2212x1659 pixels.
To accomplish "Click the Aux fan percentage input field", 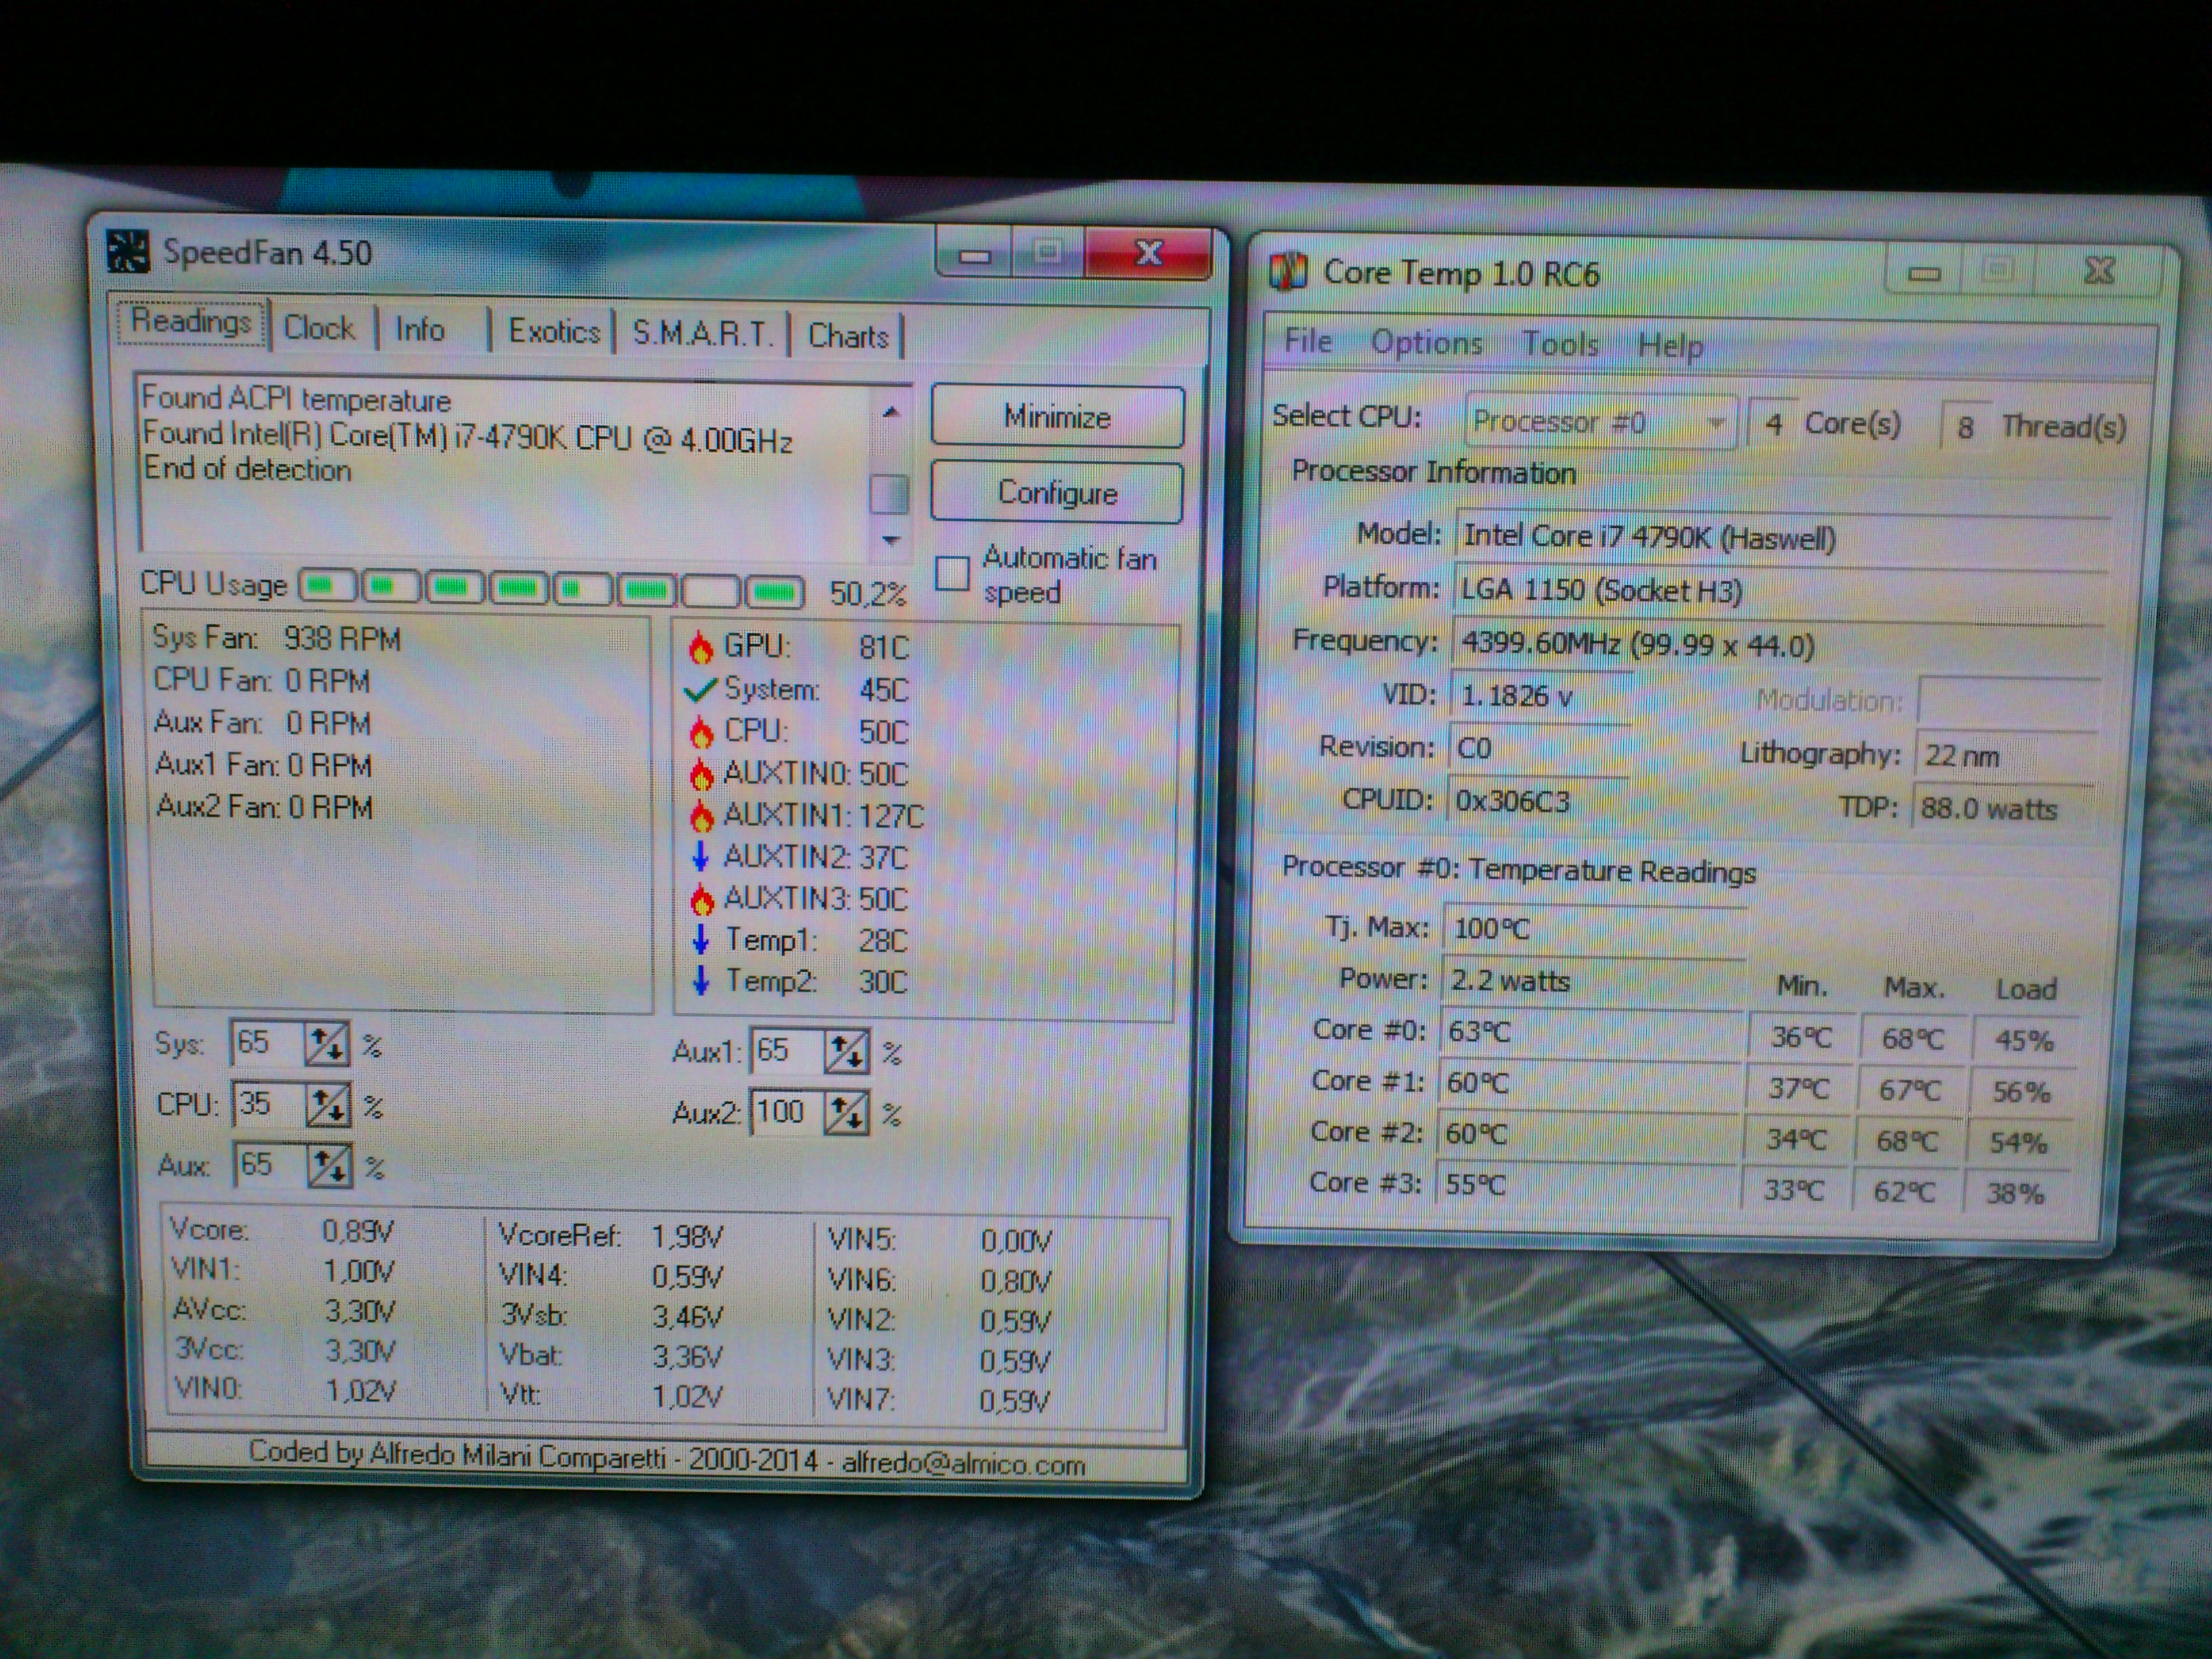I will click(269, 1164).
